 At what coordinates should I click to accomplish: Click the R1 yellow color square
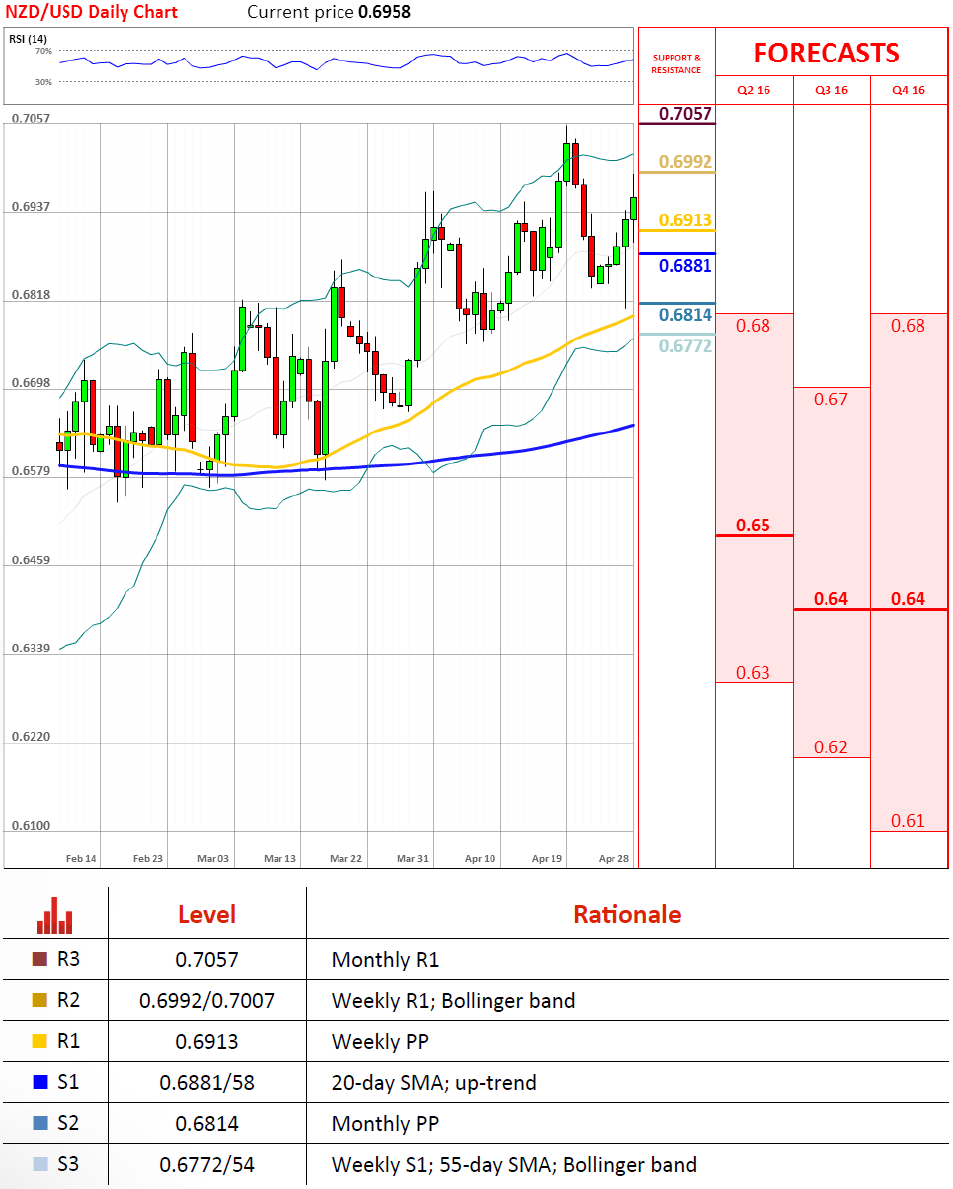(40, 1042)
